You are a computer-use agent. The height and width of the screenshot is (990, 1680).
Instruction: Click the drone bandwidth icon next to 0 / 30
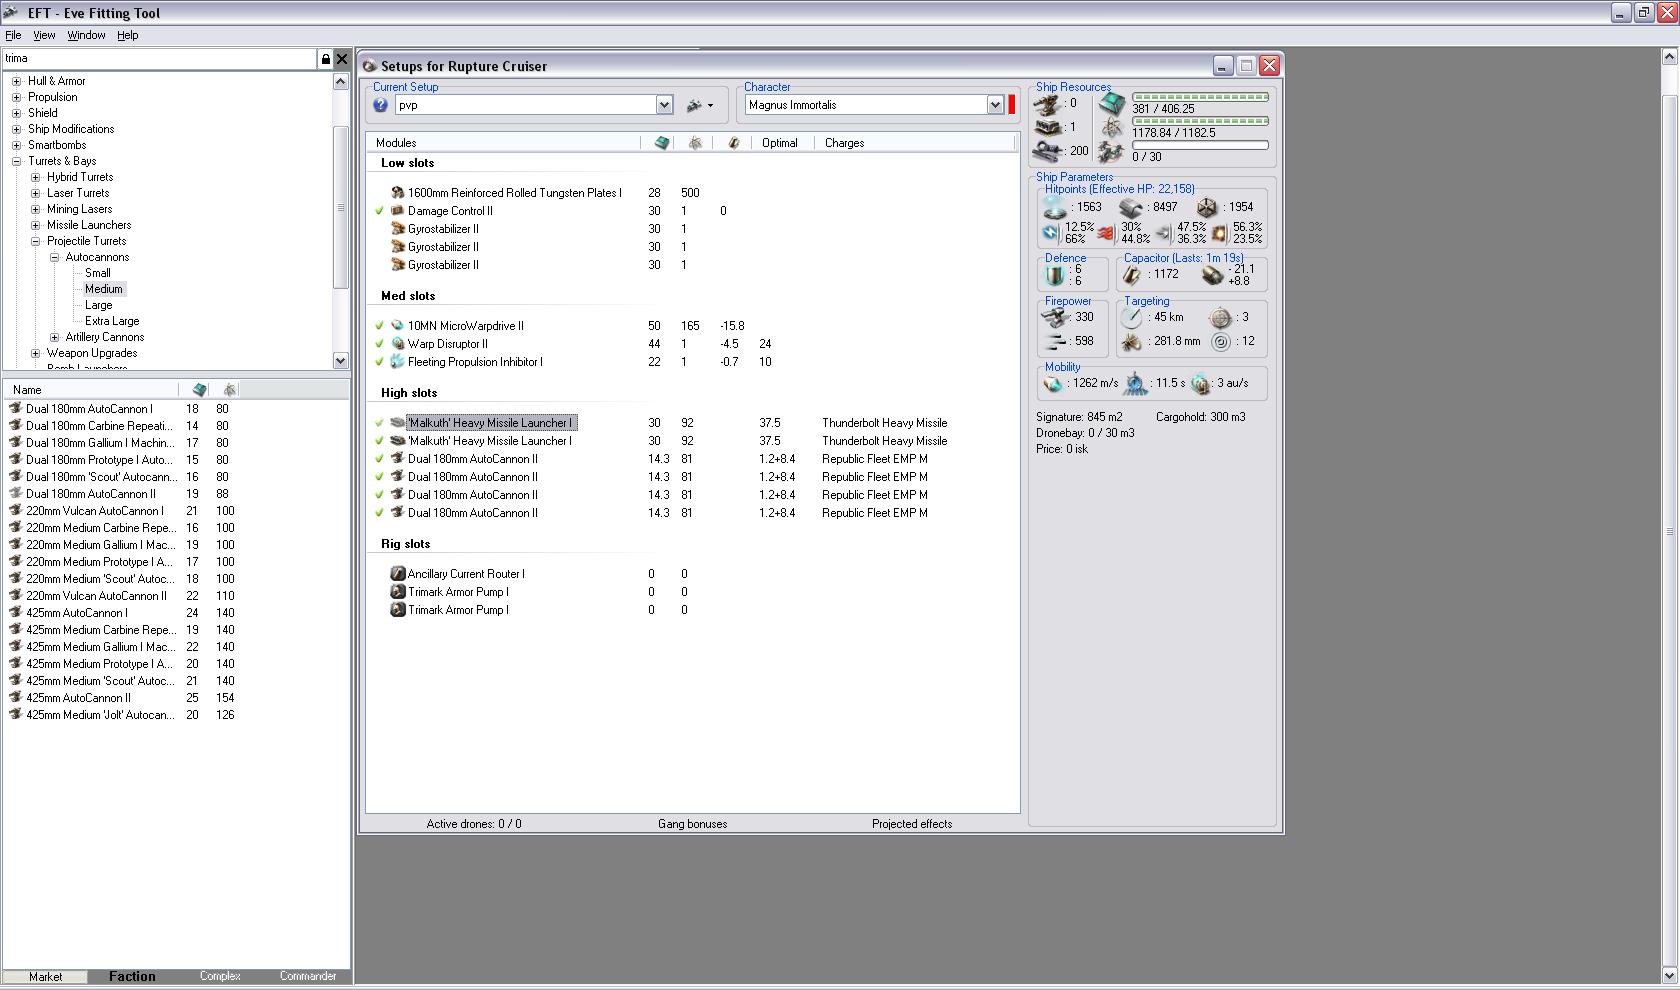click(x=1111, y=152)
